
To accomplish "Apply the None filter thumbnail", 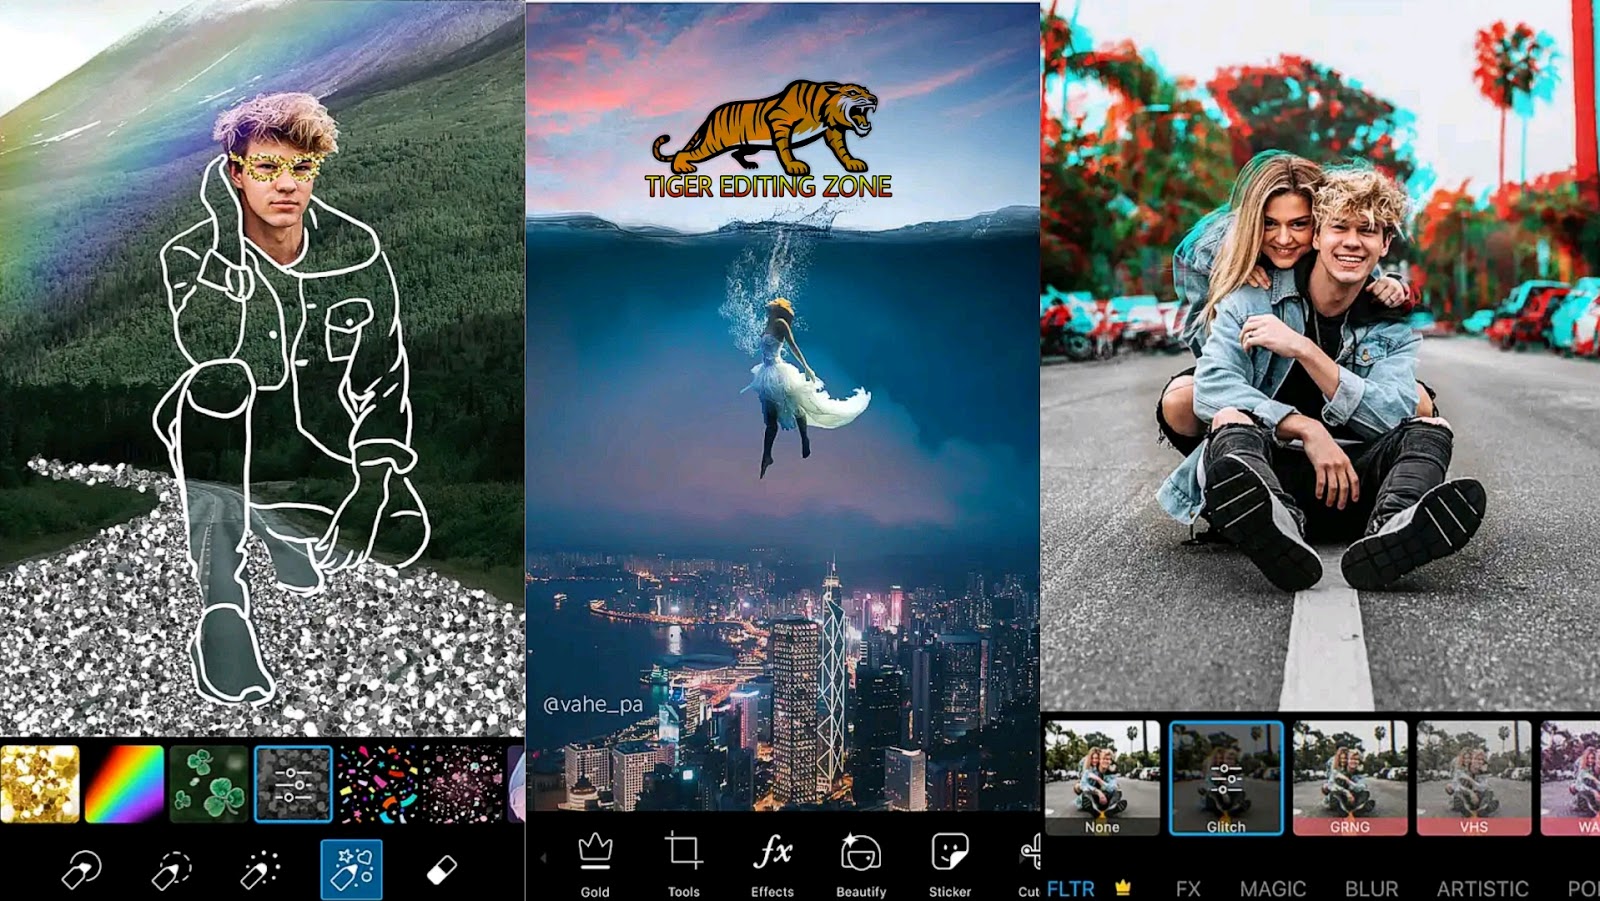I will pyautogui.click(x=1102, y=778).
